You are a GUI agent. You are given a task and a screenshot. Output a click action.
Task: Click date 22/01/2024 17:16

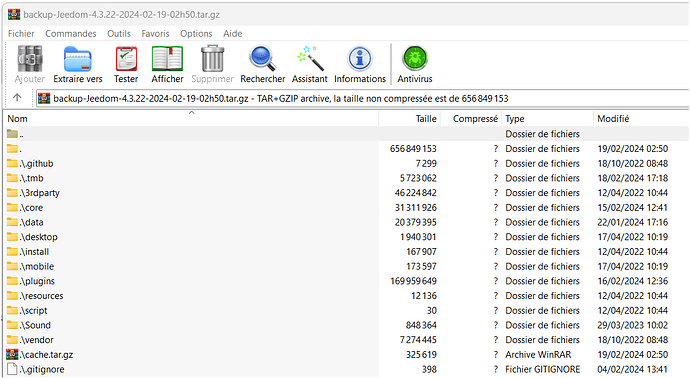pos(632,222)
